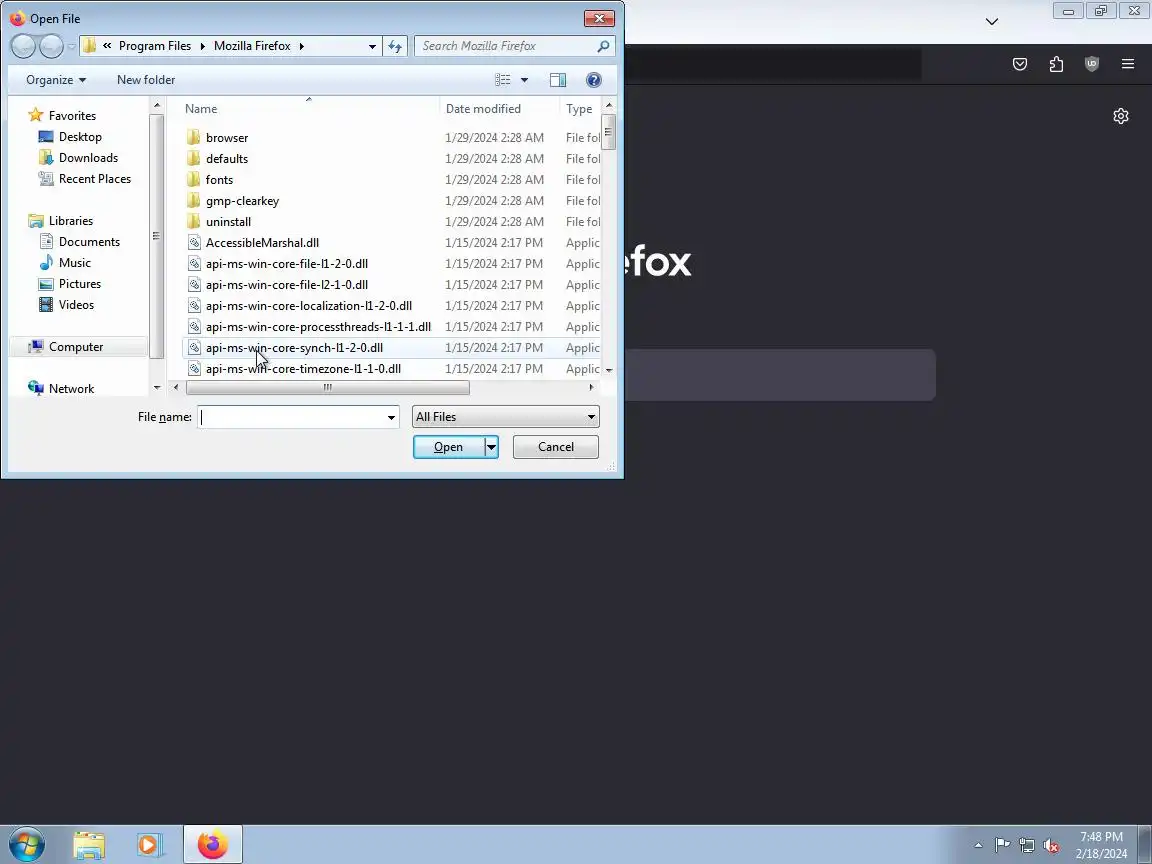Click the Open button

click(x=448, y=447)
